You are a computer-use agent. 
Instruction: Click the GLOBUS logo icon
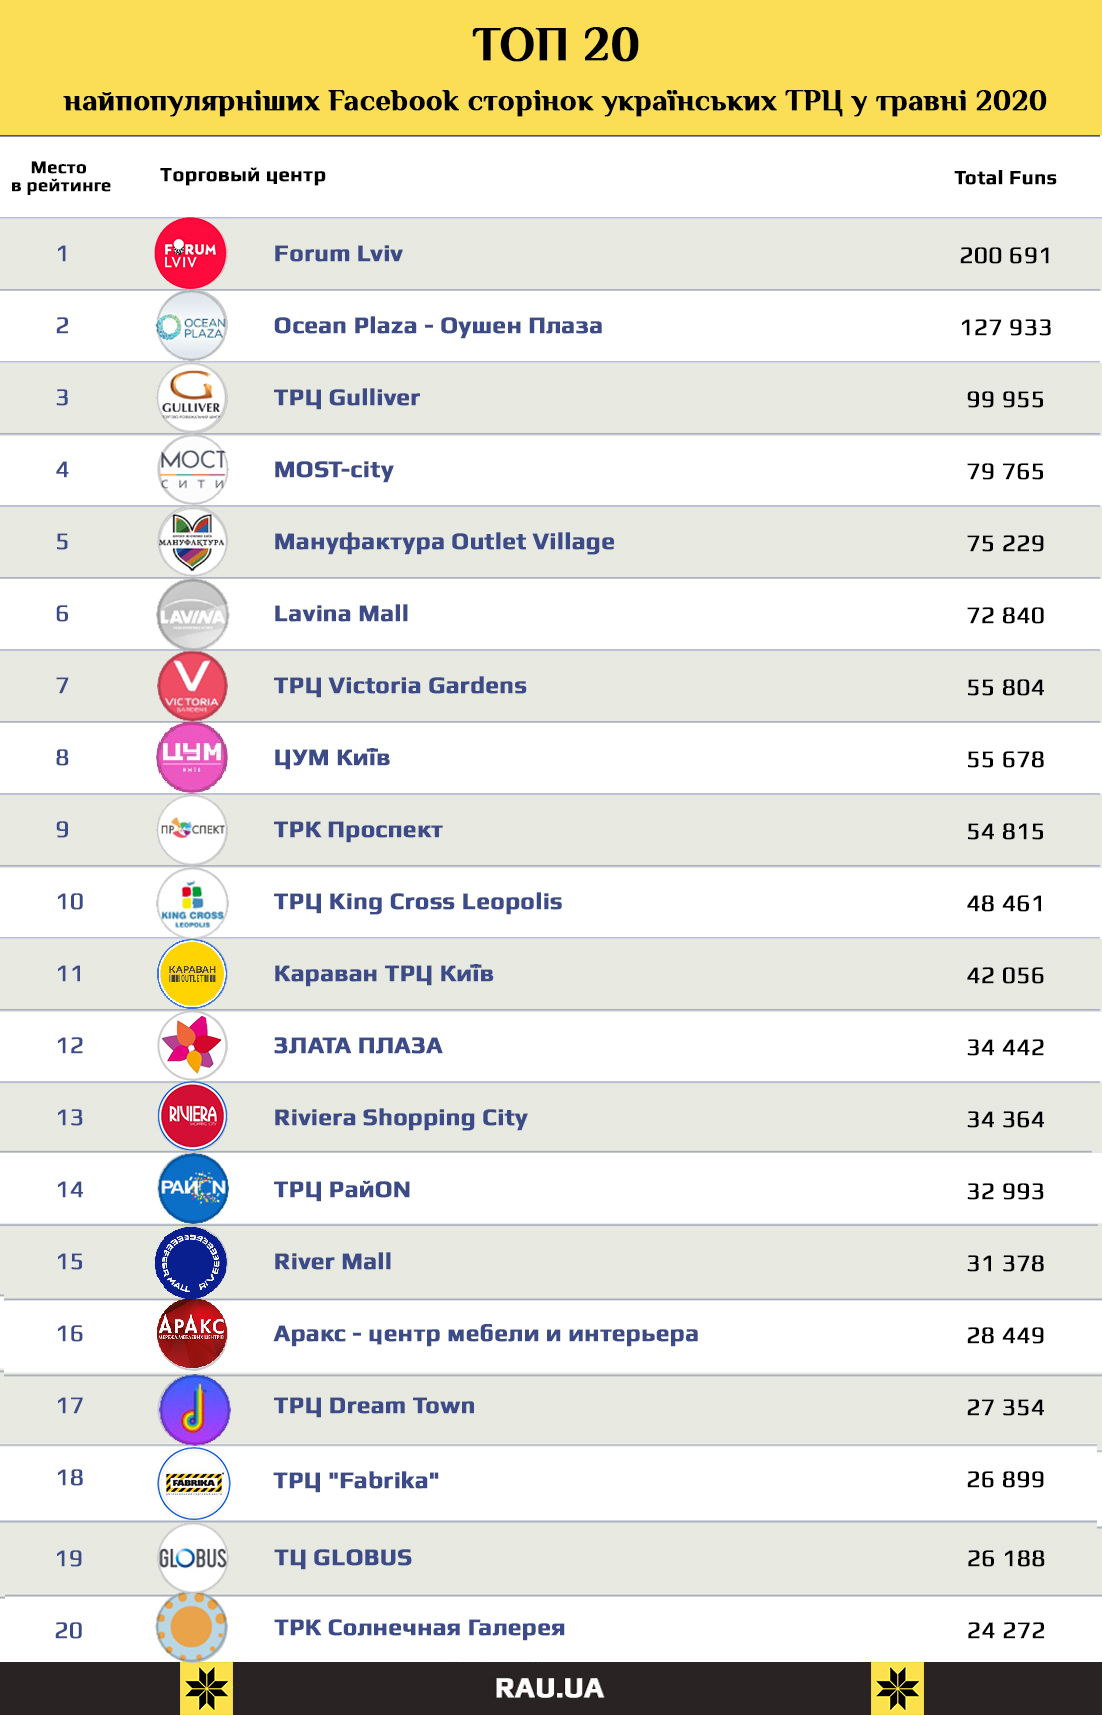pyautogui.click(x=193, y=1558)
